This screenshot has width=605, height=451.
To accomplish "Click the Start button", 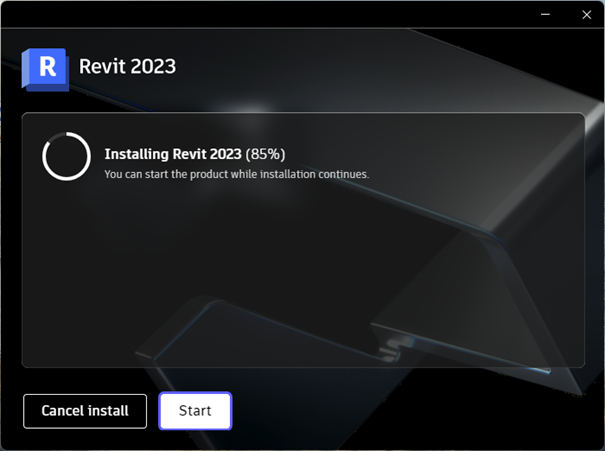I will [x=195, y=411].
